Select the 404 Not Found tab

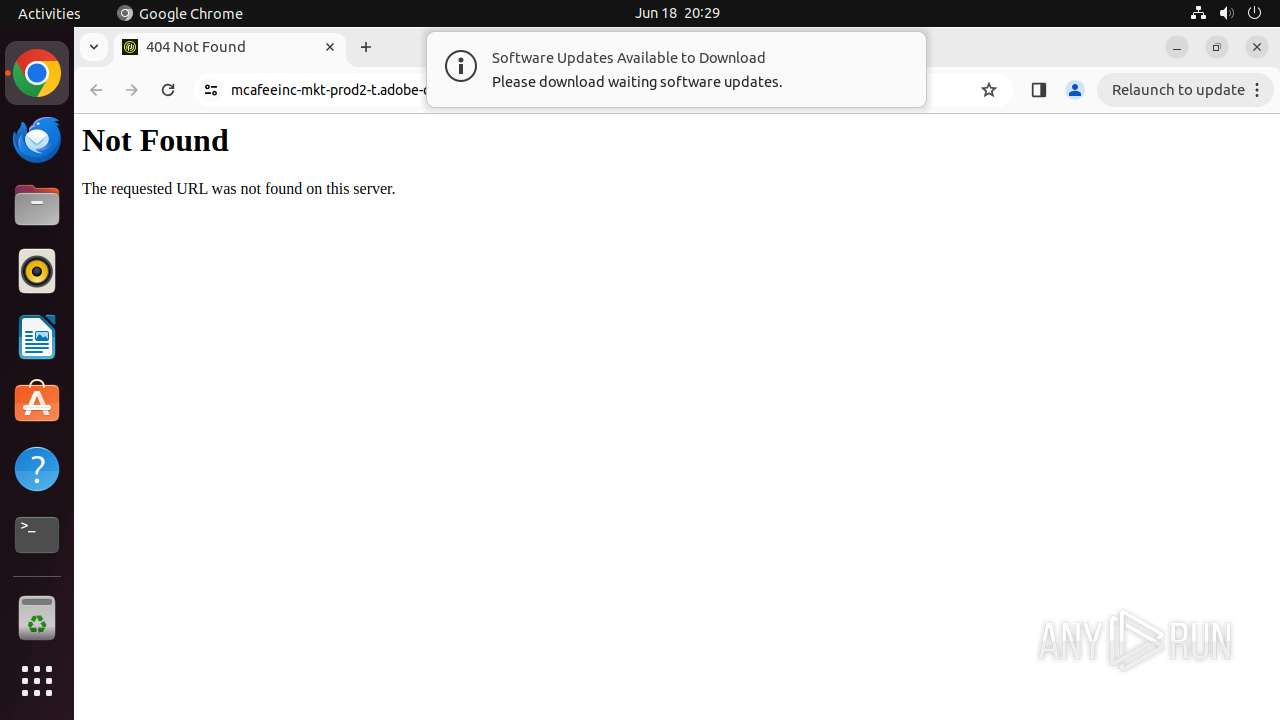coord(229,47)
